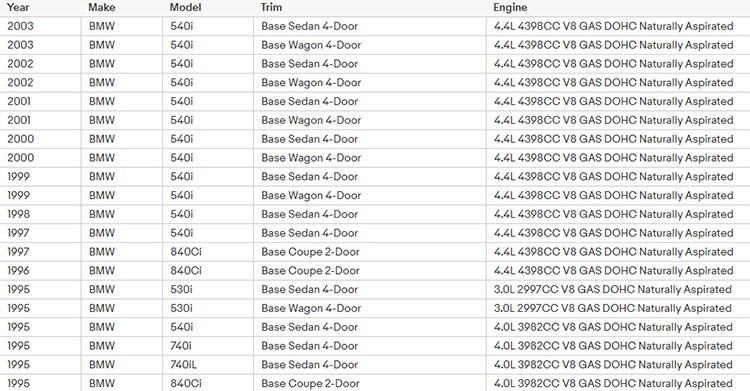Screen dimensions: 750x391
Task: Click the Model column header
Action: point(185,8)
